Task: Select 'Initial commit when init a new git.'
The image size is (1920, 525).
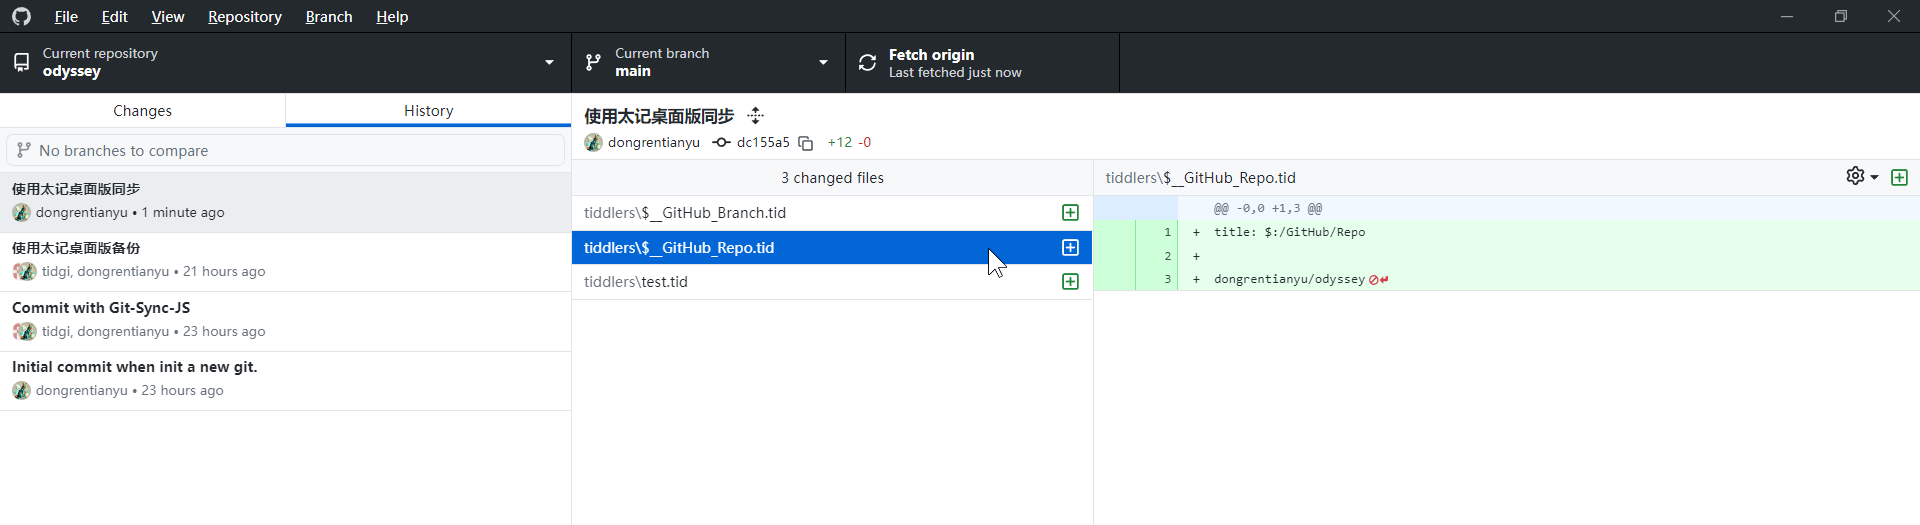Action: click(285, 380)
